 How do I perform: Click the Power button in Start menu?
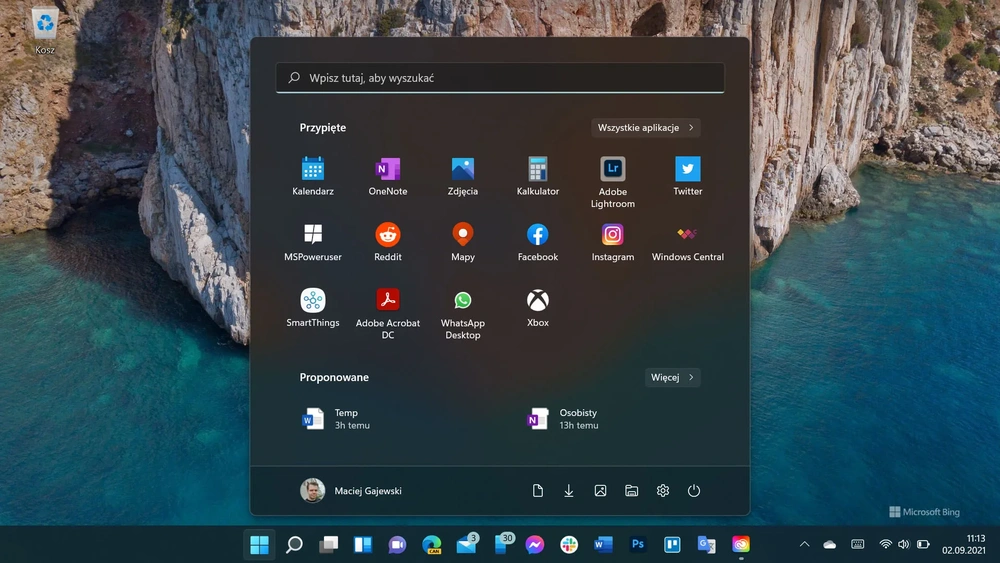(694, 490)
